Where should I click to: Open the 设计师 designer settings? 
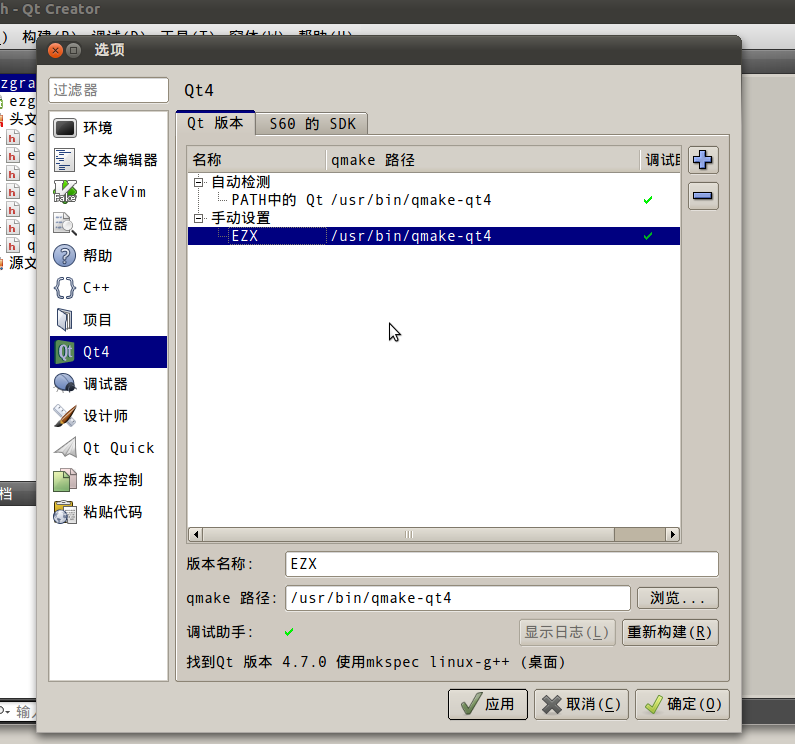coord(109,416)
